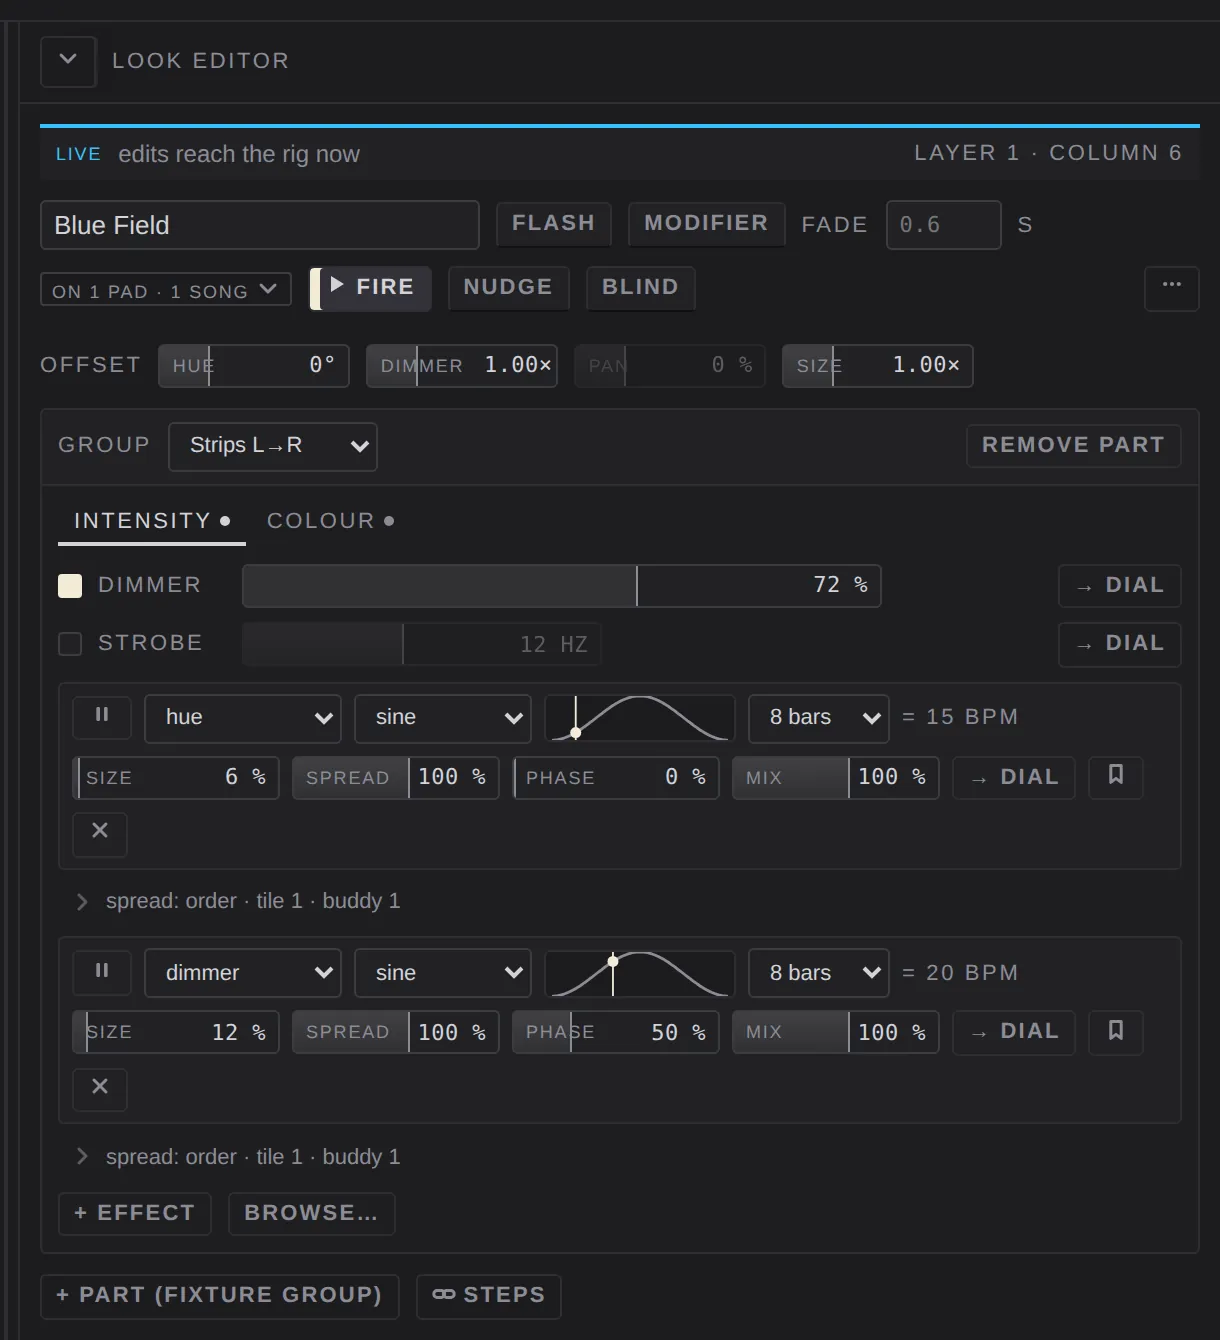This screenshot has width=1220, height=1340.
Task: Open the hue attribute dropdown
Action: point(243,718)
